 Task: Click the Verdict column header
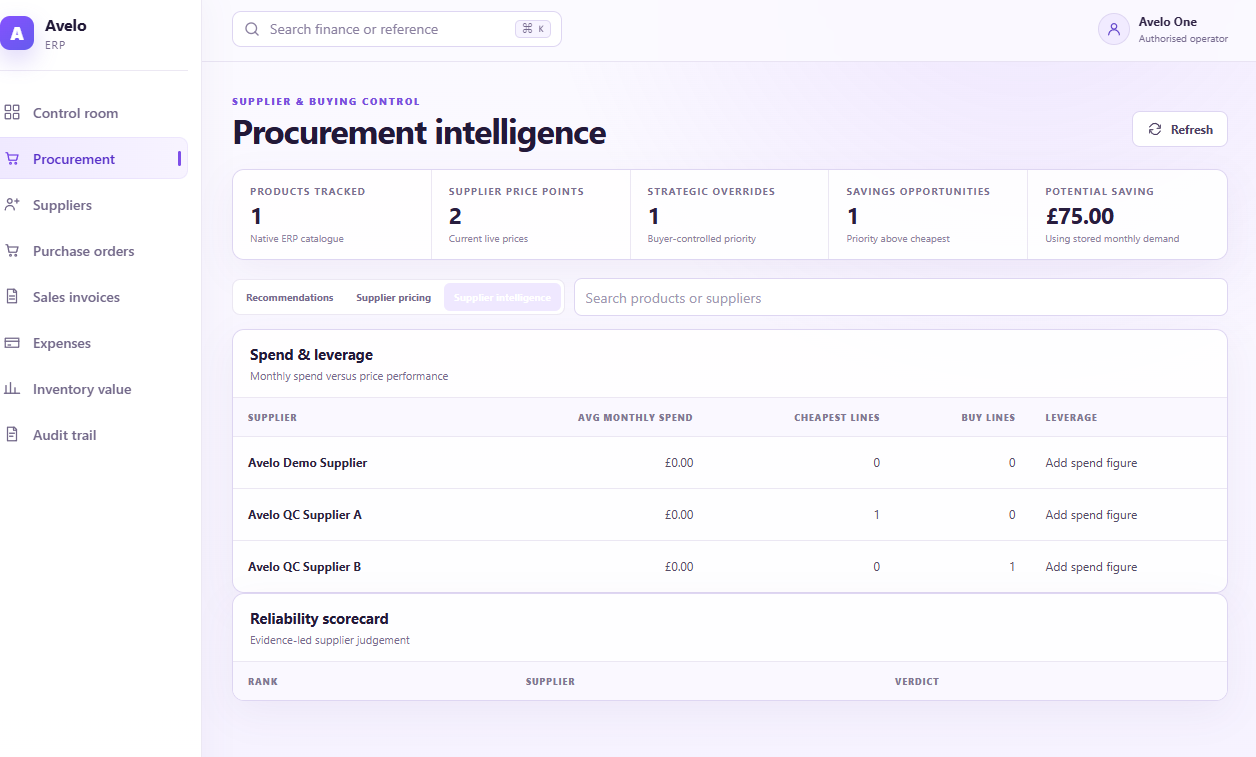click(917, 681)
